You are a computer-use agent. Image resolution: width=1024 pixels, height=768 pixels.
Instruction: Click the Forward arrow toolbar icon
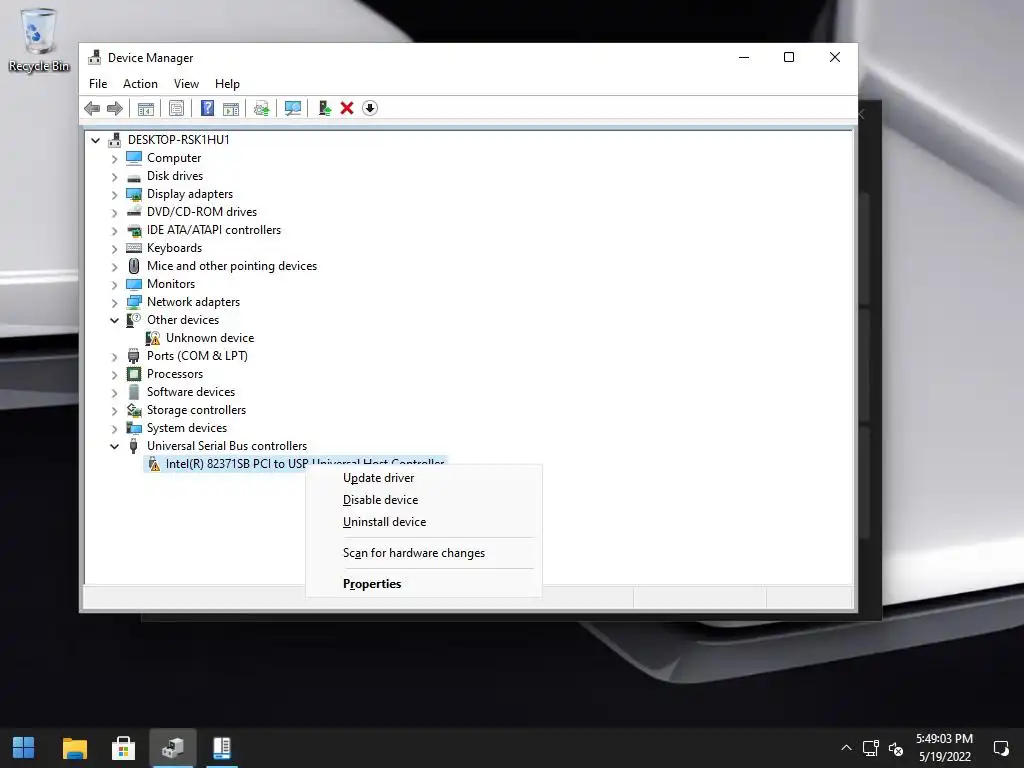coord(115,108)
